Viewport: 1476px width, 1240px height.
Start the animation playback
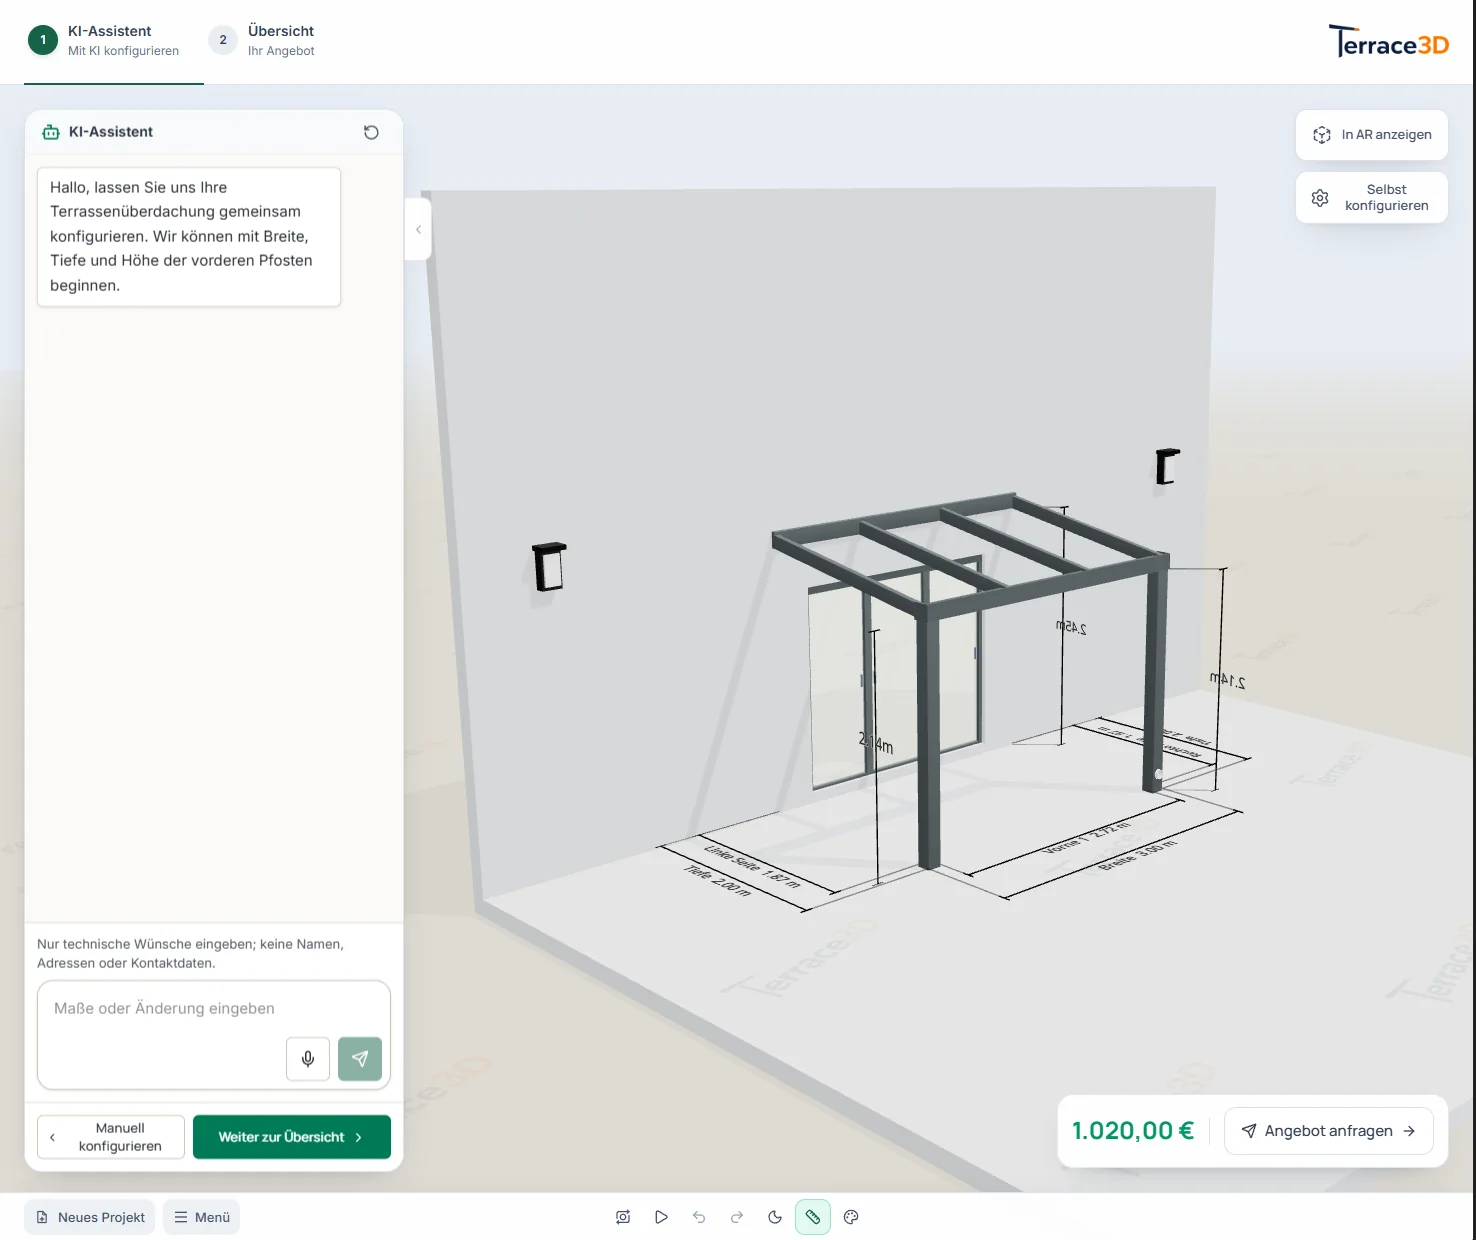coord(661,1217)
